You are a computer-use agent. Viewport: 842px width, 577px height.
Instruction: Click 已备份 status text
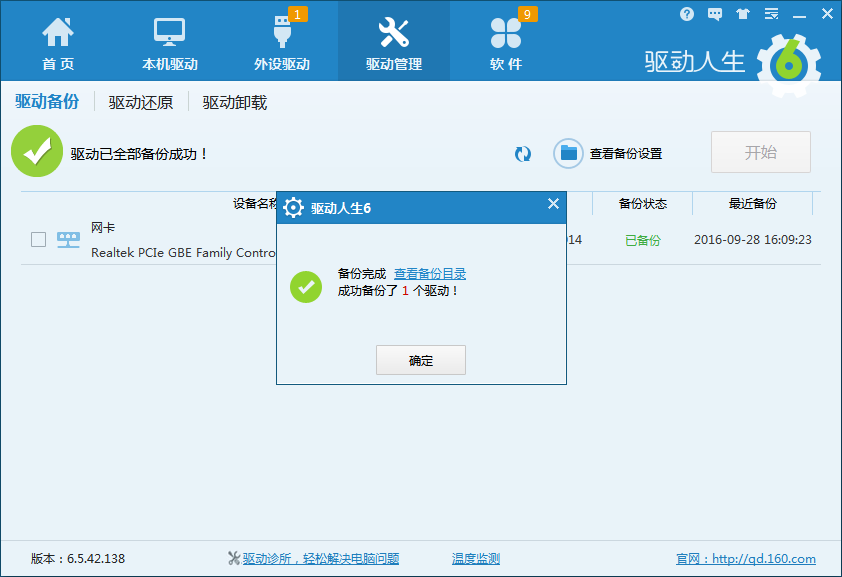pyautogui.click(x=642, y=240)
